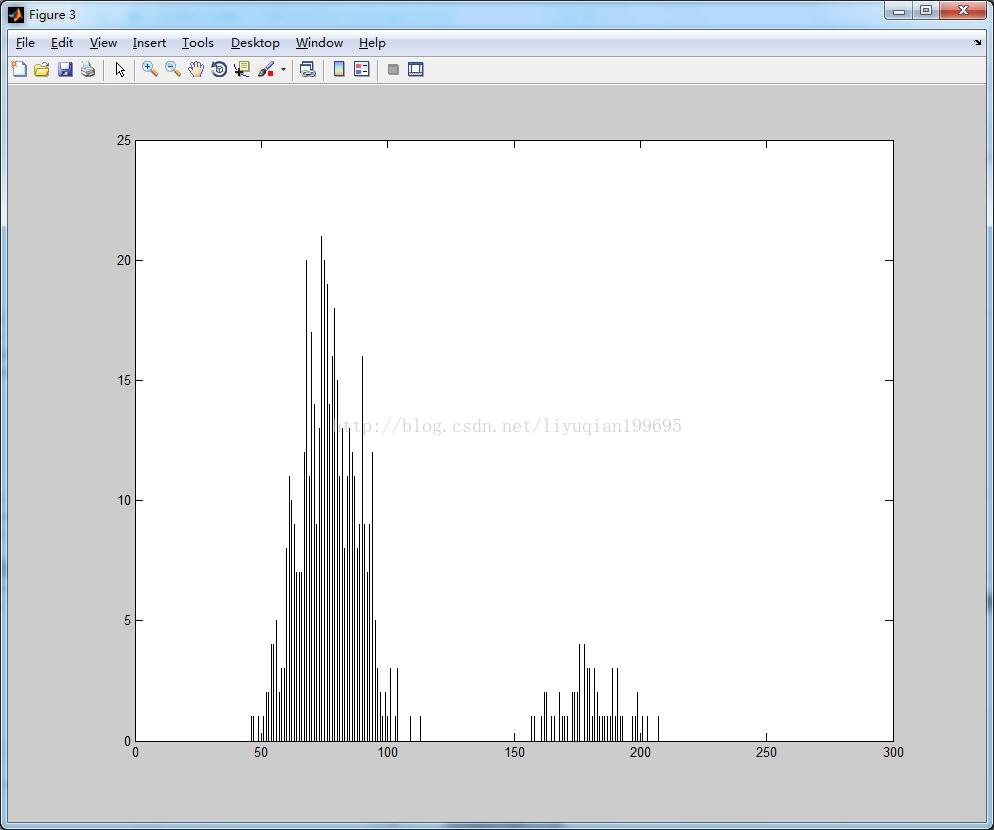The width and height of the screenshot is (994, 830).
Task: Click x-axis tick label 300
Action: pos(893,753)
